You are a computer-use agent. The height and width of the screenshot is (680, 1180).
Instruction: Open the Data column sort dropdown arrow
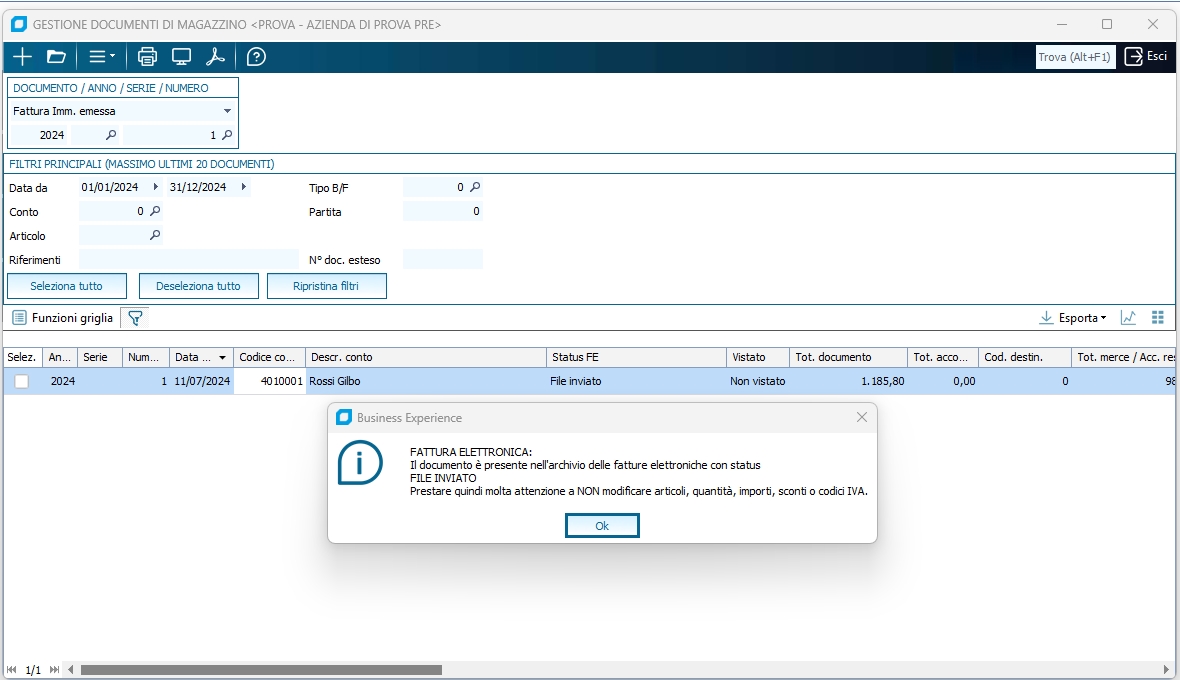pyautogui.click(x=222, y=358)
